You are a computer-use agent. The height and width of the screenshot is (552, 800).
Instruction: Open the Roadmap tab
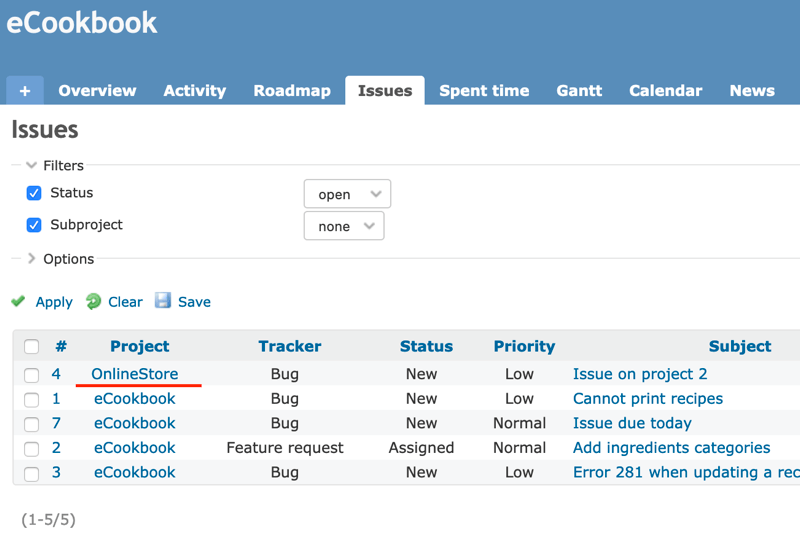pyautogui.click(x=292, y=91)
